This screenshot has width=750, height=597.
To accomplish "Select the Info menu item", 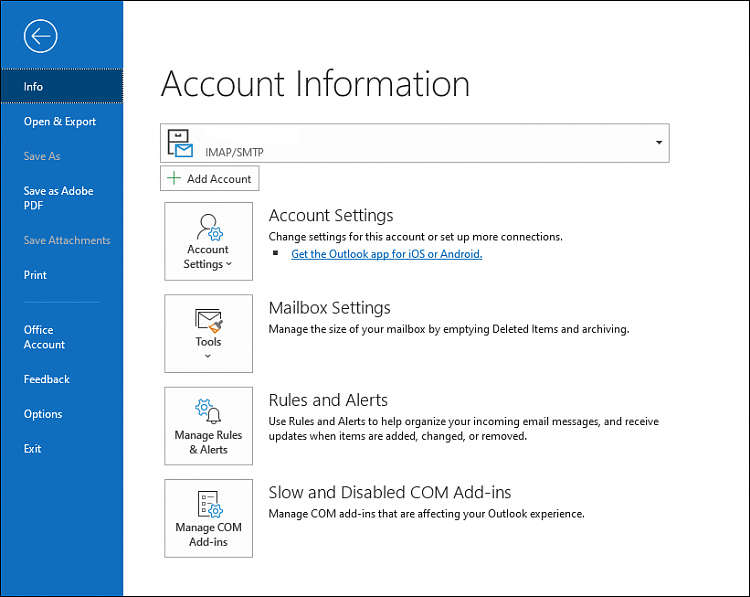I will (62, 86).
